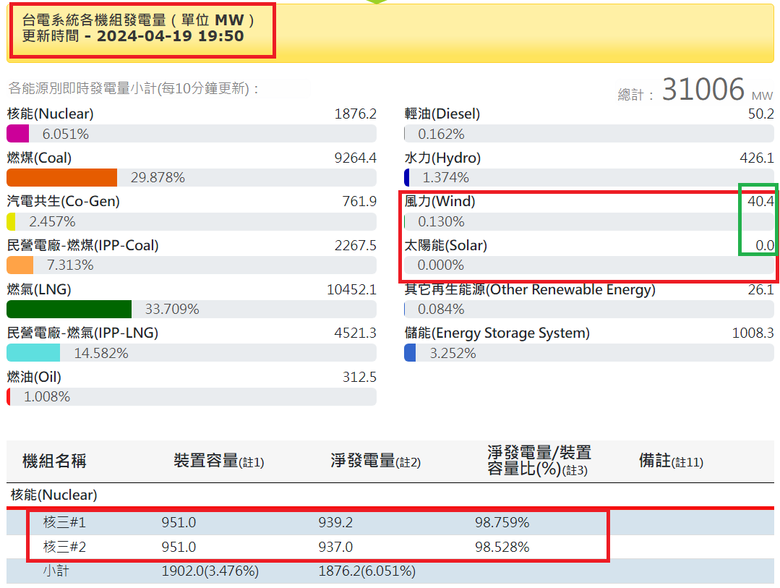This screenshot has width=780, height=588.
Task: Click the IPP-LNG value 4521.3
Action: coord(355,333)
